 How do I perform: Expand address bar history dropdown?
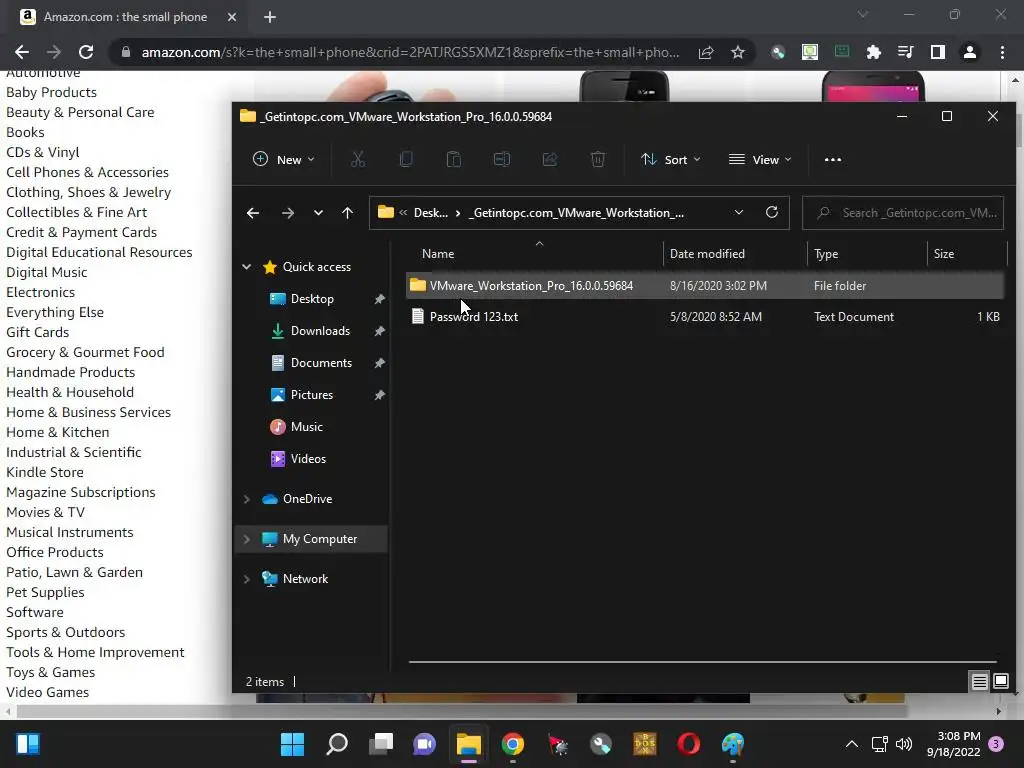pyautogui.click(x=739, y=212)
